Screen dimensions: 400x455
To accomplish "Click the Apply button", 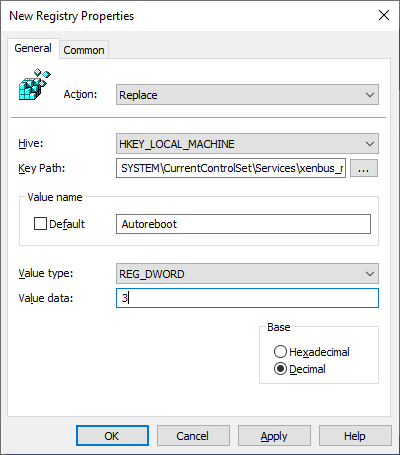I will coord(274,436).
